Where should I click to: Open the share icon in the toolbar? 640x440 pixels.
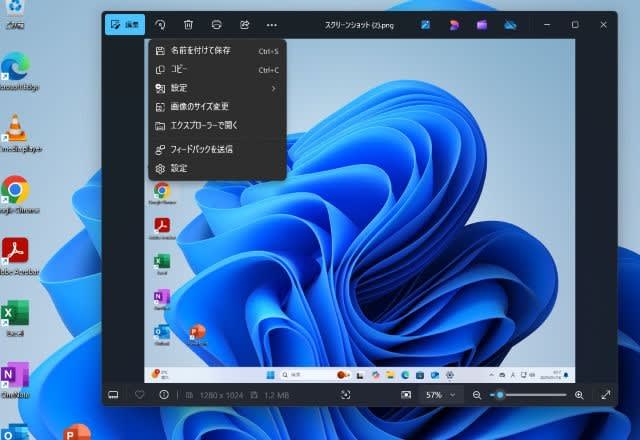(244, 25)
